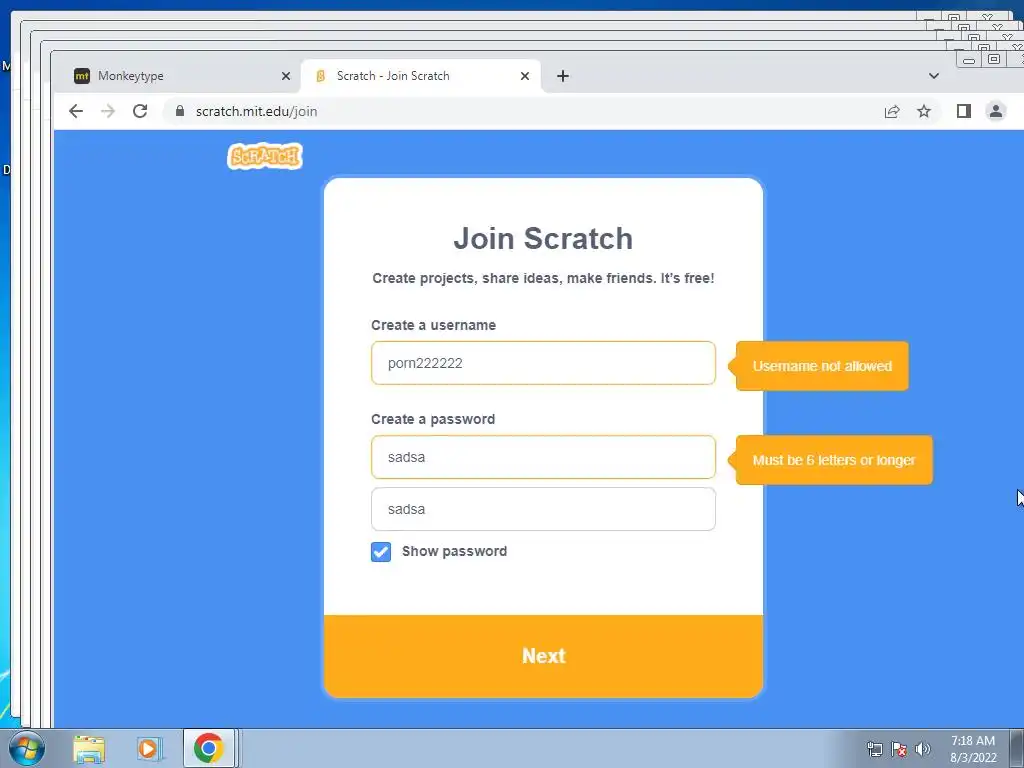Reload the Scratch join page
The width and height of the screenshot is (1024, 768).
point(140,111)
